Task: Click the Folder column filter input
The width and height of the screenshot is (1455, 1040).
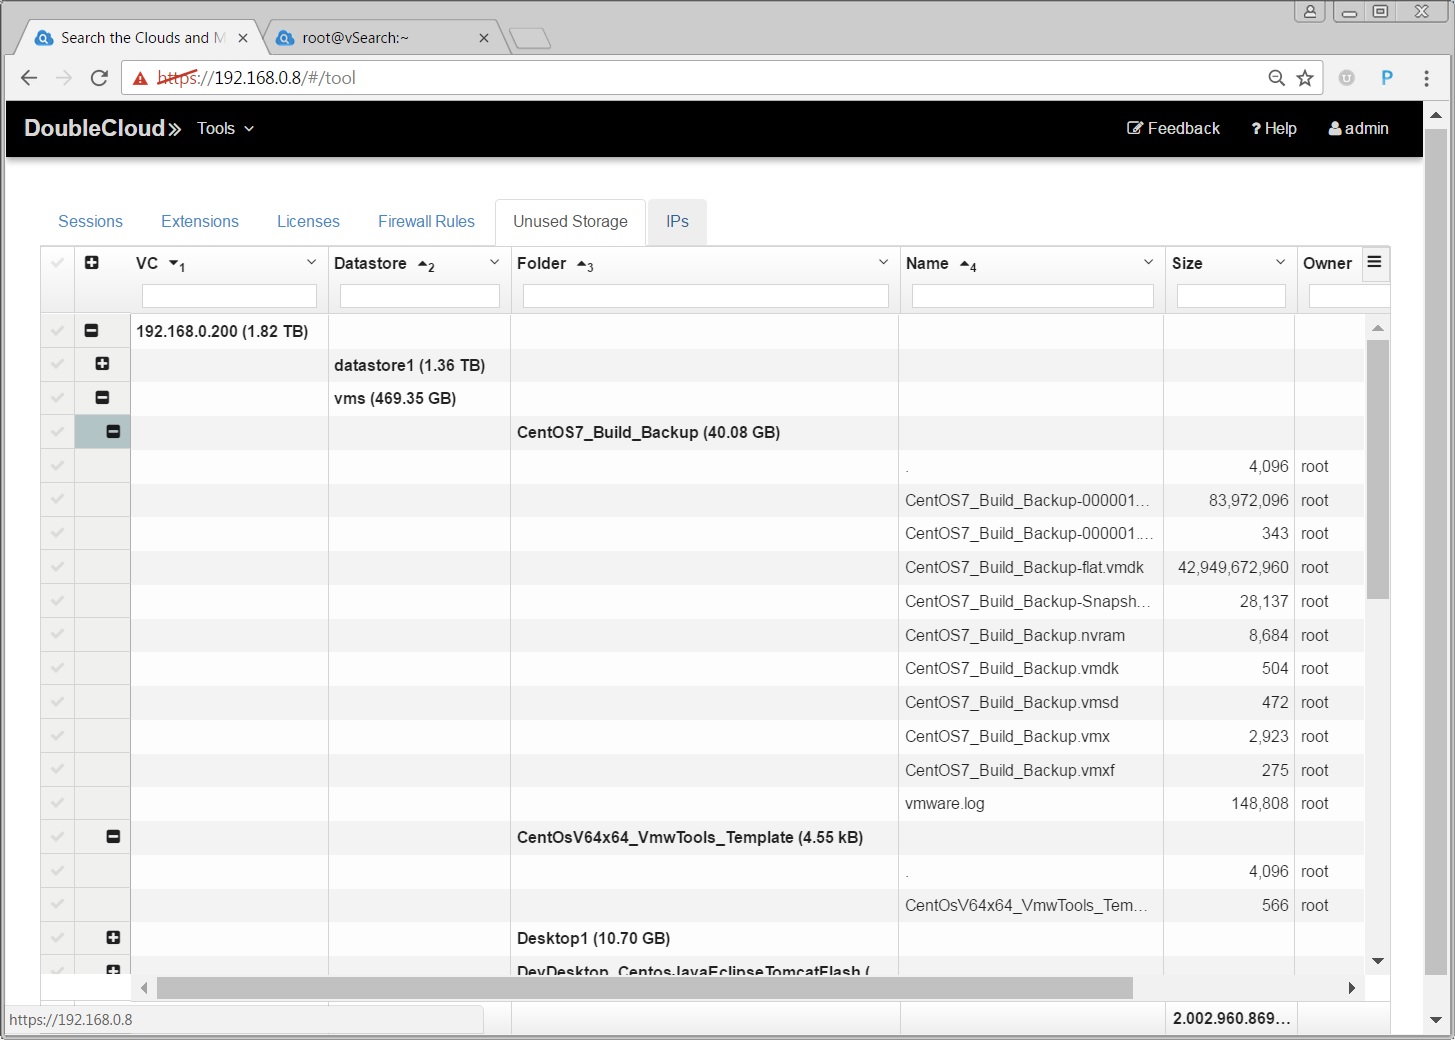Action: pyautogui.click(x=705, y=296)
